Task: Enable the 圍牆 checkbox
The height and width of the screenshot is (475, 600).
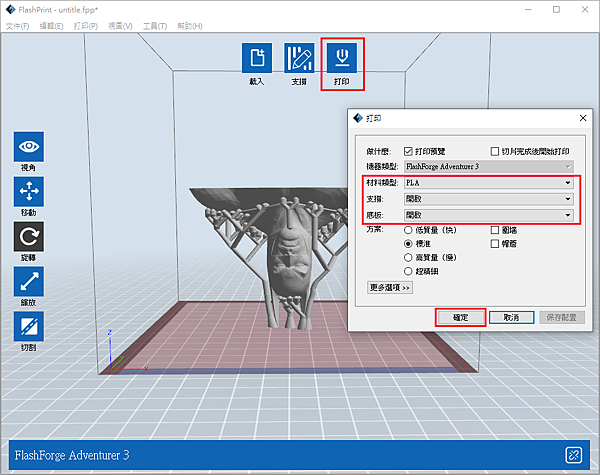Action: pos(495,230)
